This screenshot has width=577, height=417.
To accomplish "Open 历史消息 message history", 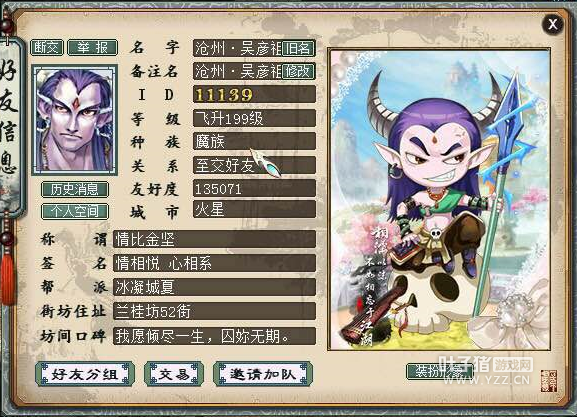I will click(75, 189).
